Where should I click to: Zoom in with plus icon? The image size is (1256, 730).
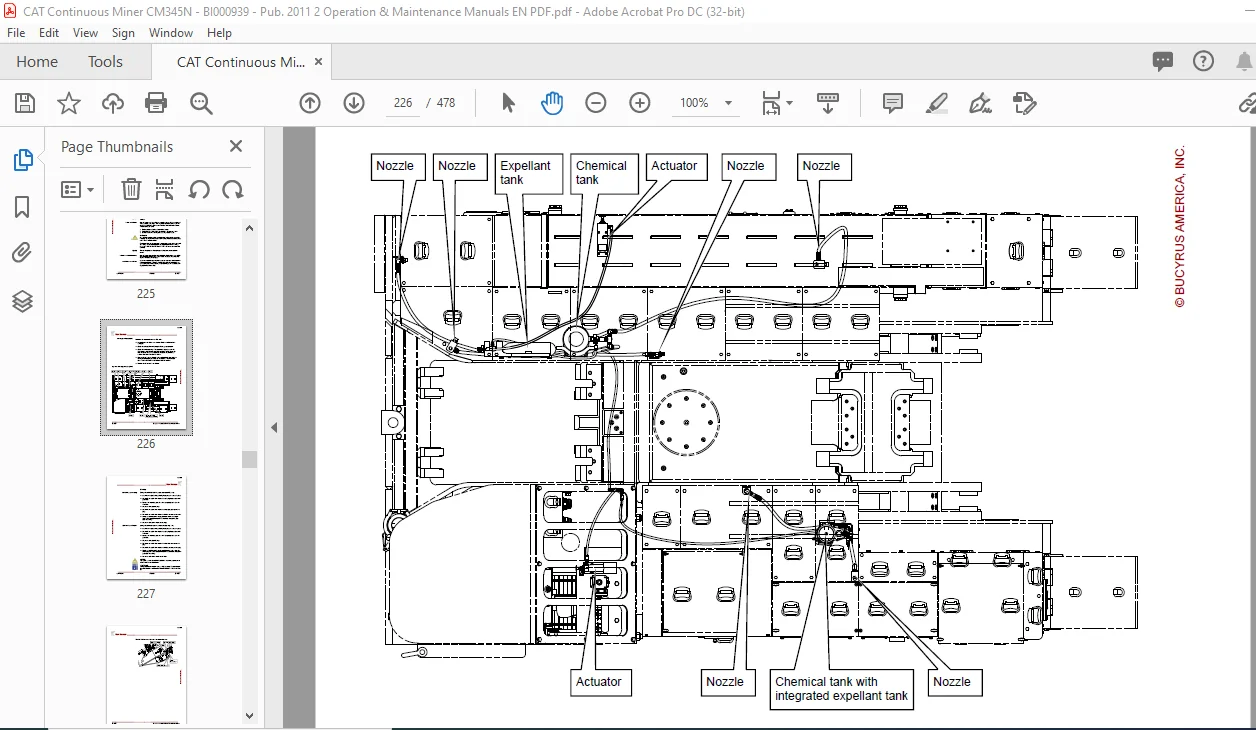(x=640, y=103)
